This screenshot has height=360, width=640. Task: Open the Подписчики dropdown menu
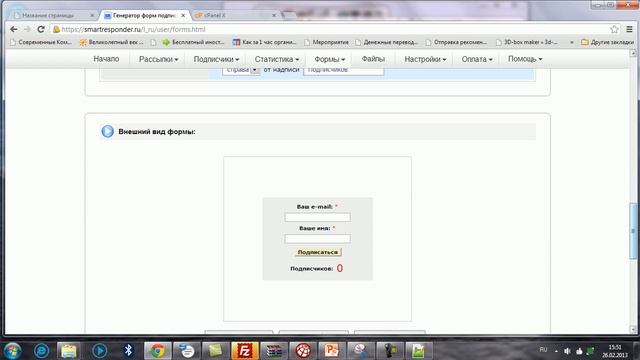[x=216, y=59]
